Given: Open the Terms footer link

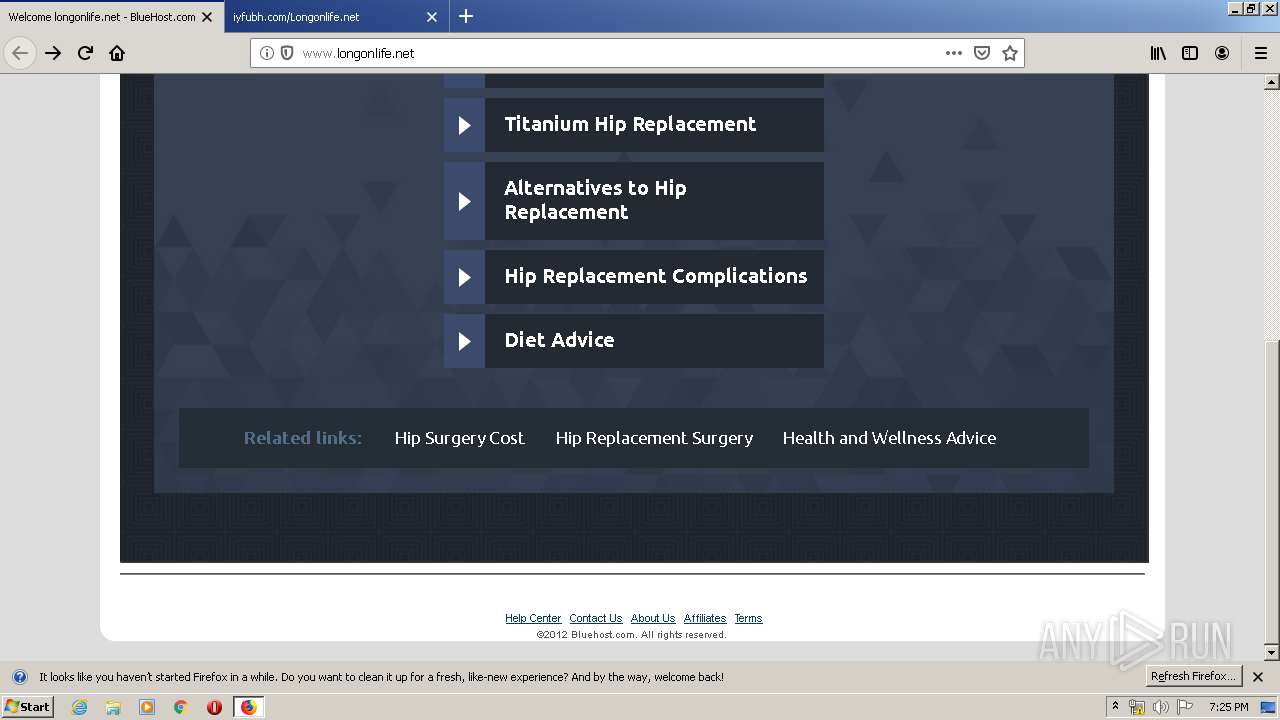Looking at the screenshot, I should 748,618.
